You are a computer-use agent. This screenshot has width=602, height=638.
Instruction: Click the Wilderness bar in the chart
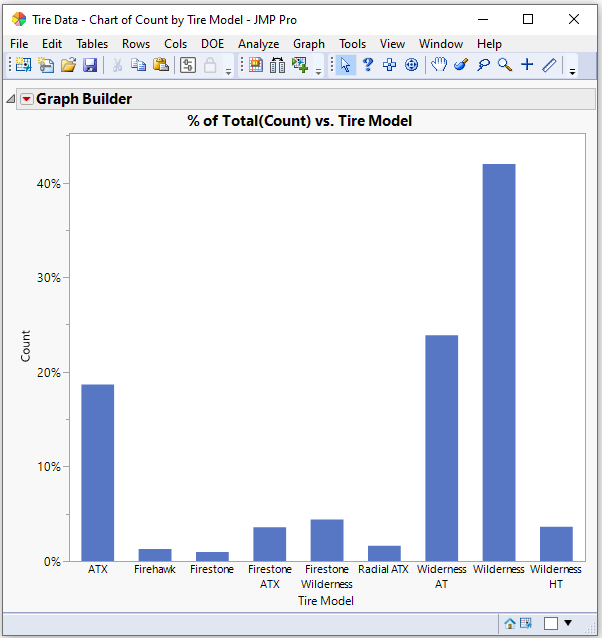(x=498, y=362)
